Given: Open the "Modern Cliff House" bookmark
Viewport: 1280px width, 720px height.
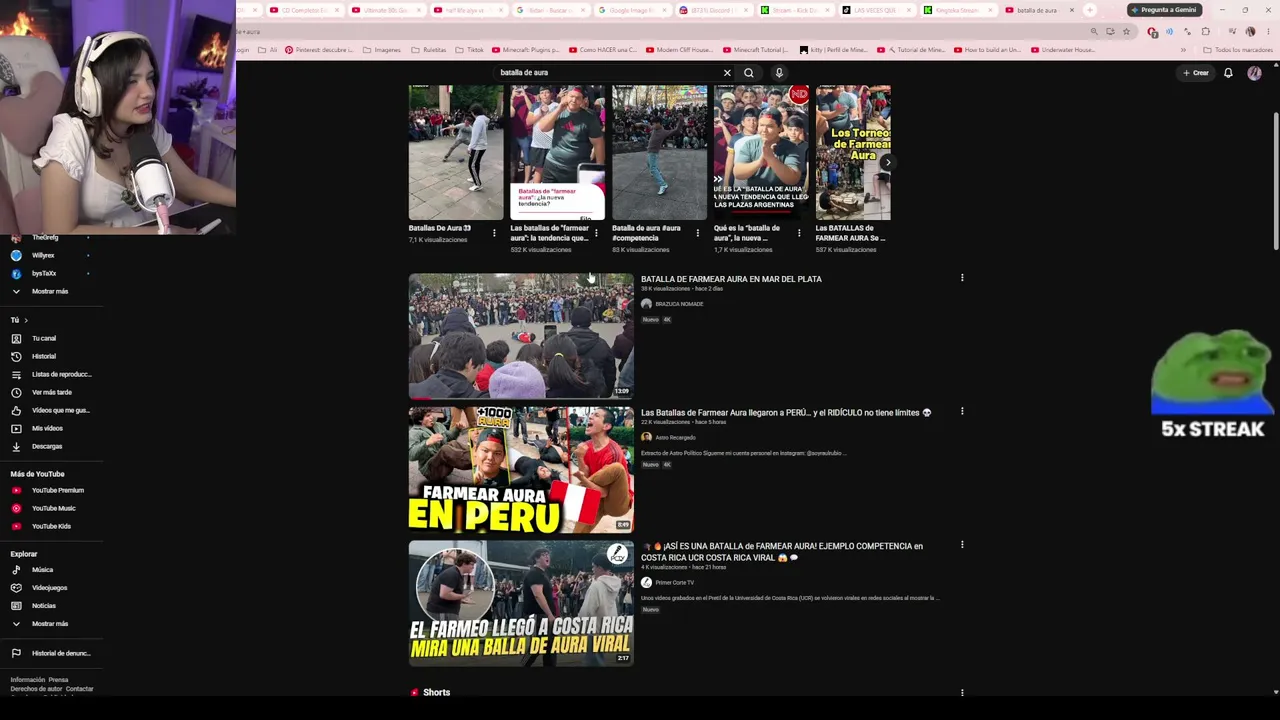Looking at the screenshot, I should tap(680, 50).
